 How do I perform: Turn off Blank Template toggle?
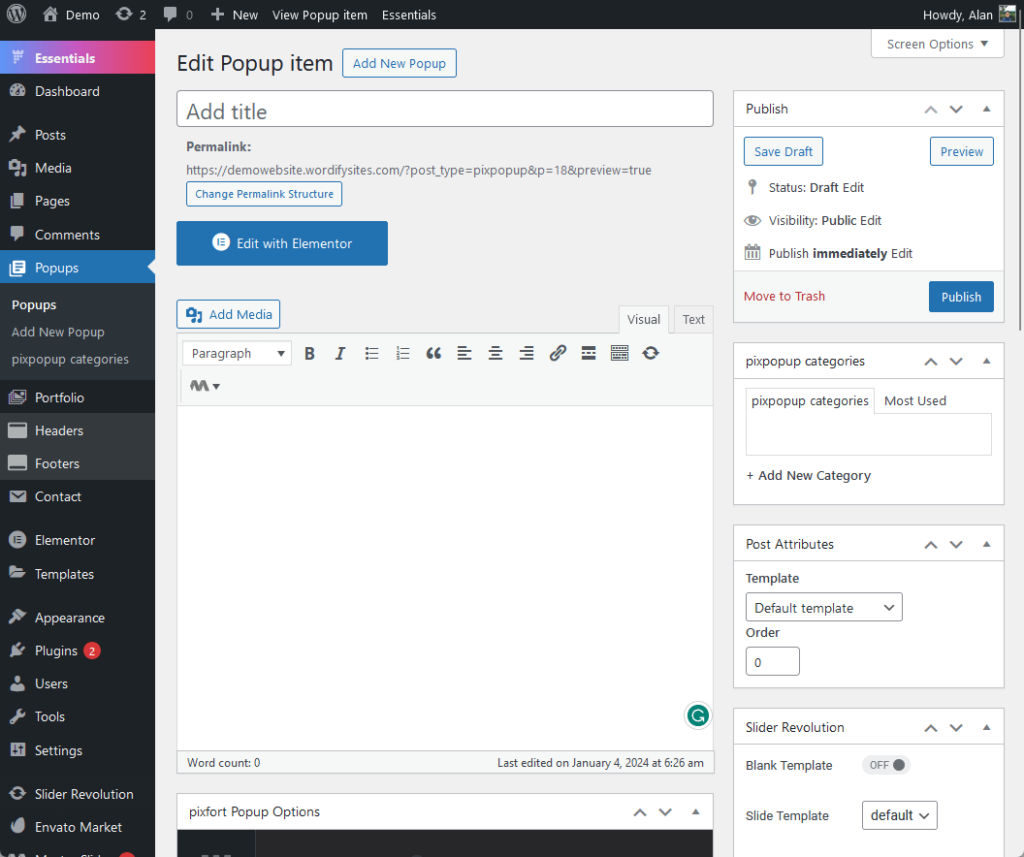[x=886, y=764]
